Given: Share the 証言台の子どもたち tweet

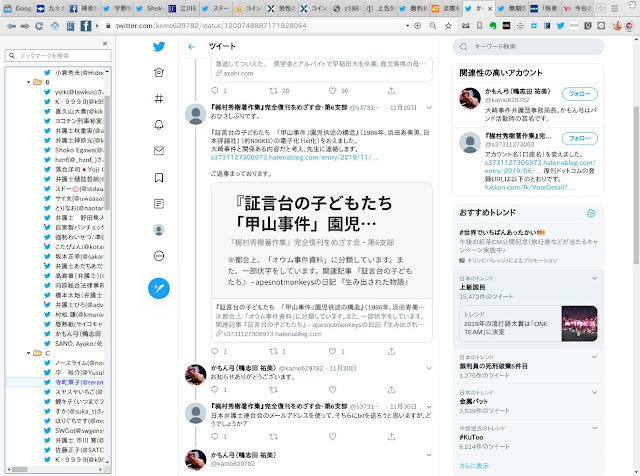Looking at the screenshot, I should tap(391, 351).
